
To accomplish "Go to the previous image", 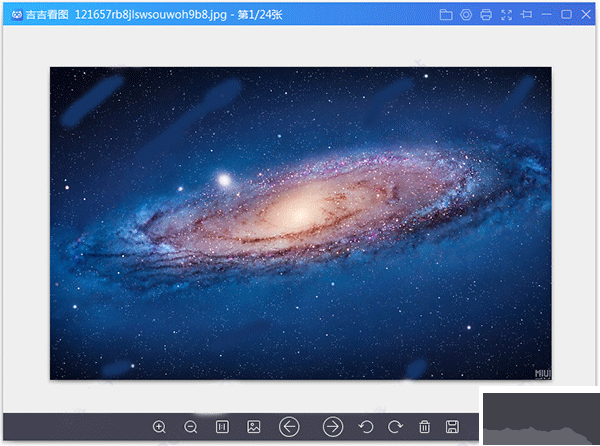I will [x=289, y=427].
